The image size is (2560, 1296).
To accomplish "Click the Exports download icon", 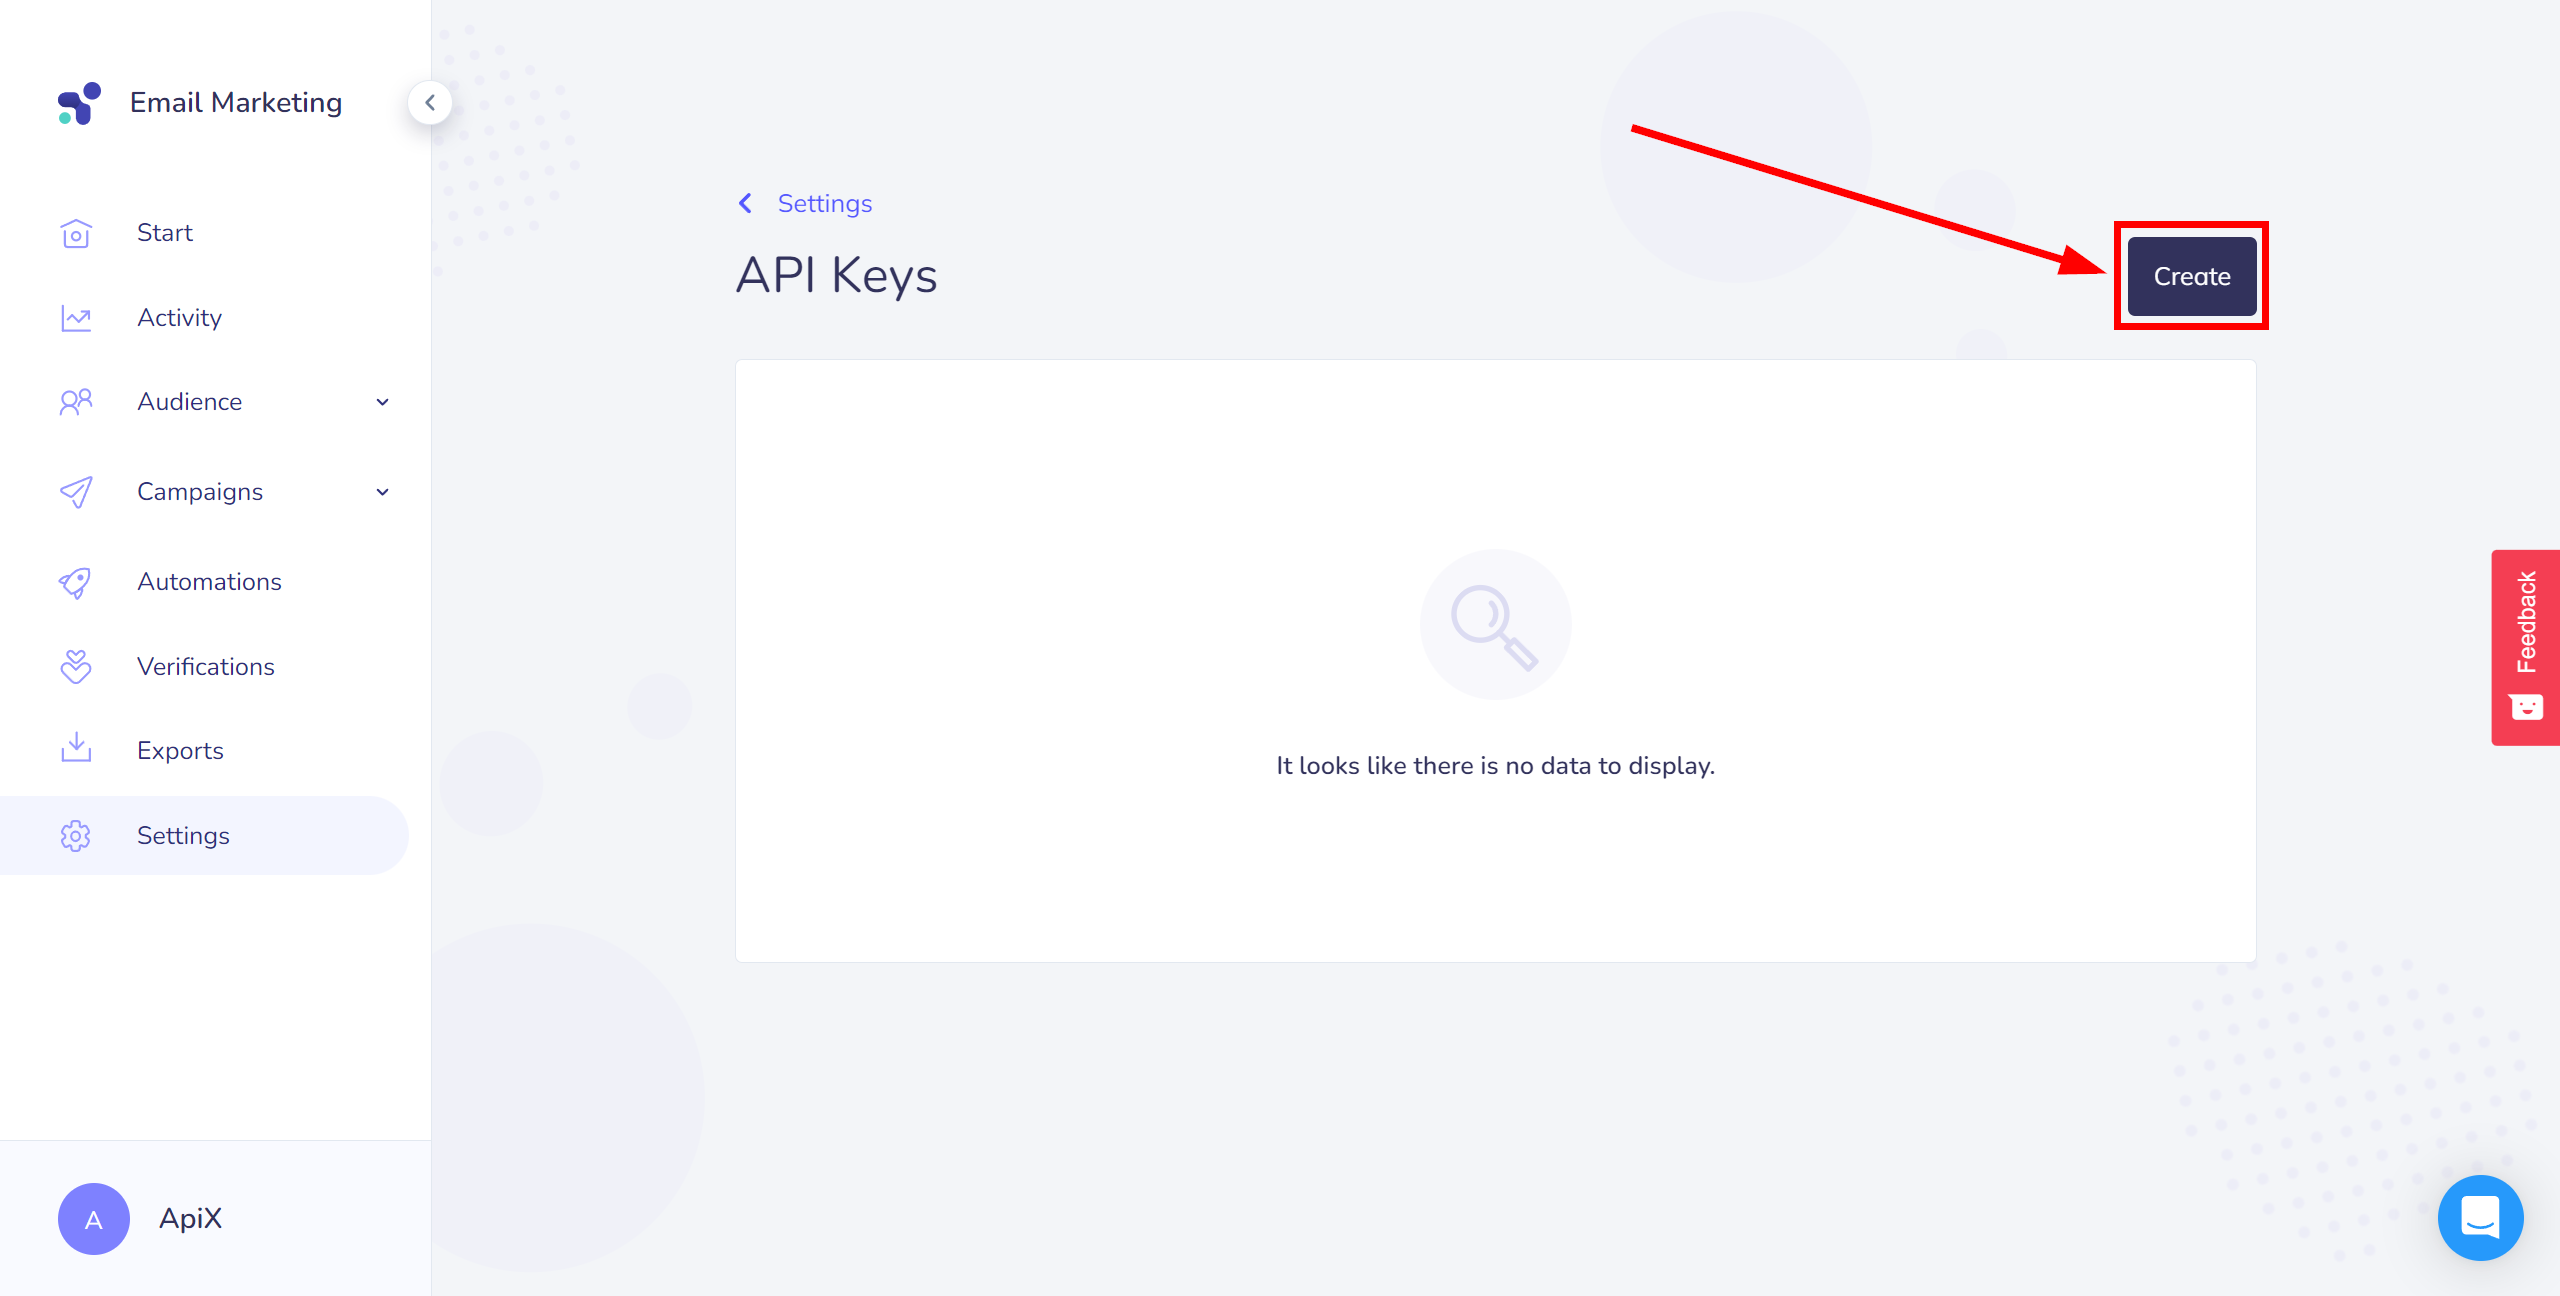I will 76,750.
